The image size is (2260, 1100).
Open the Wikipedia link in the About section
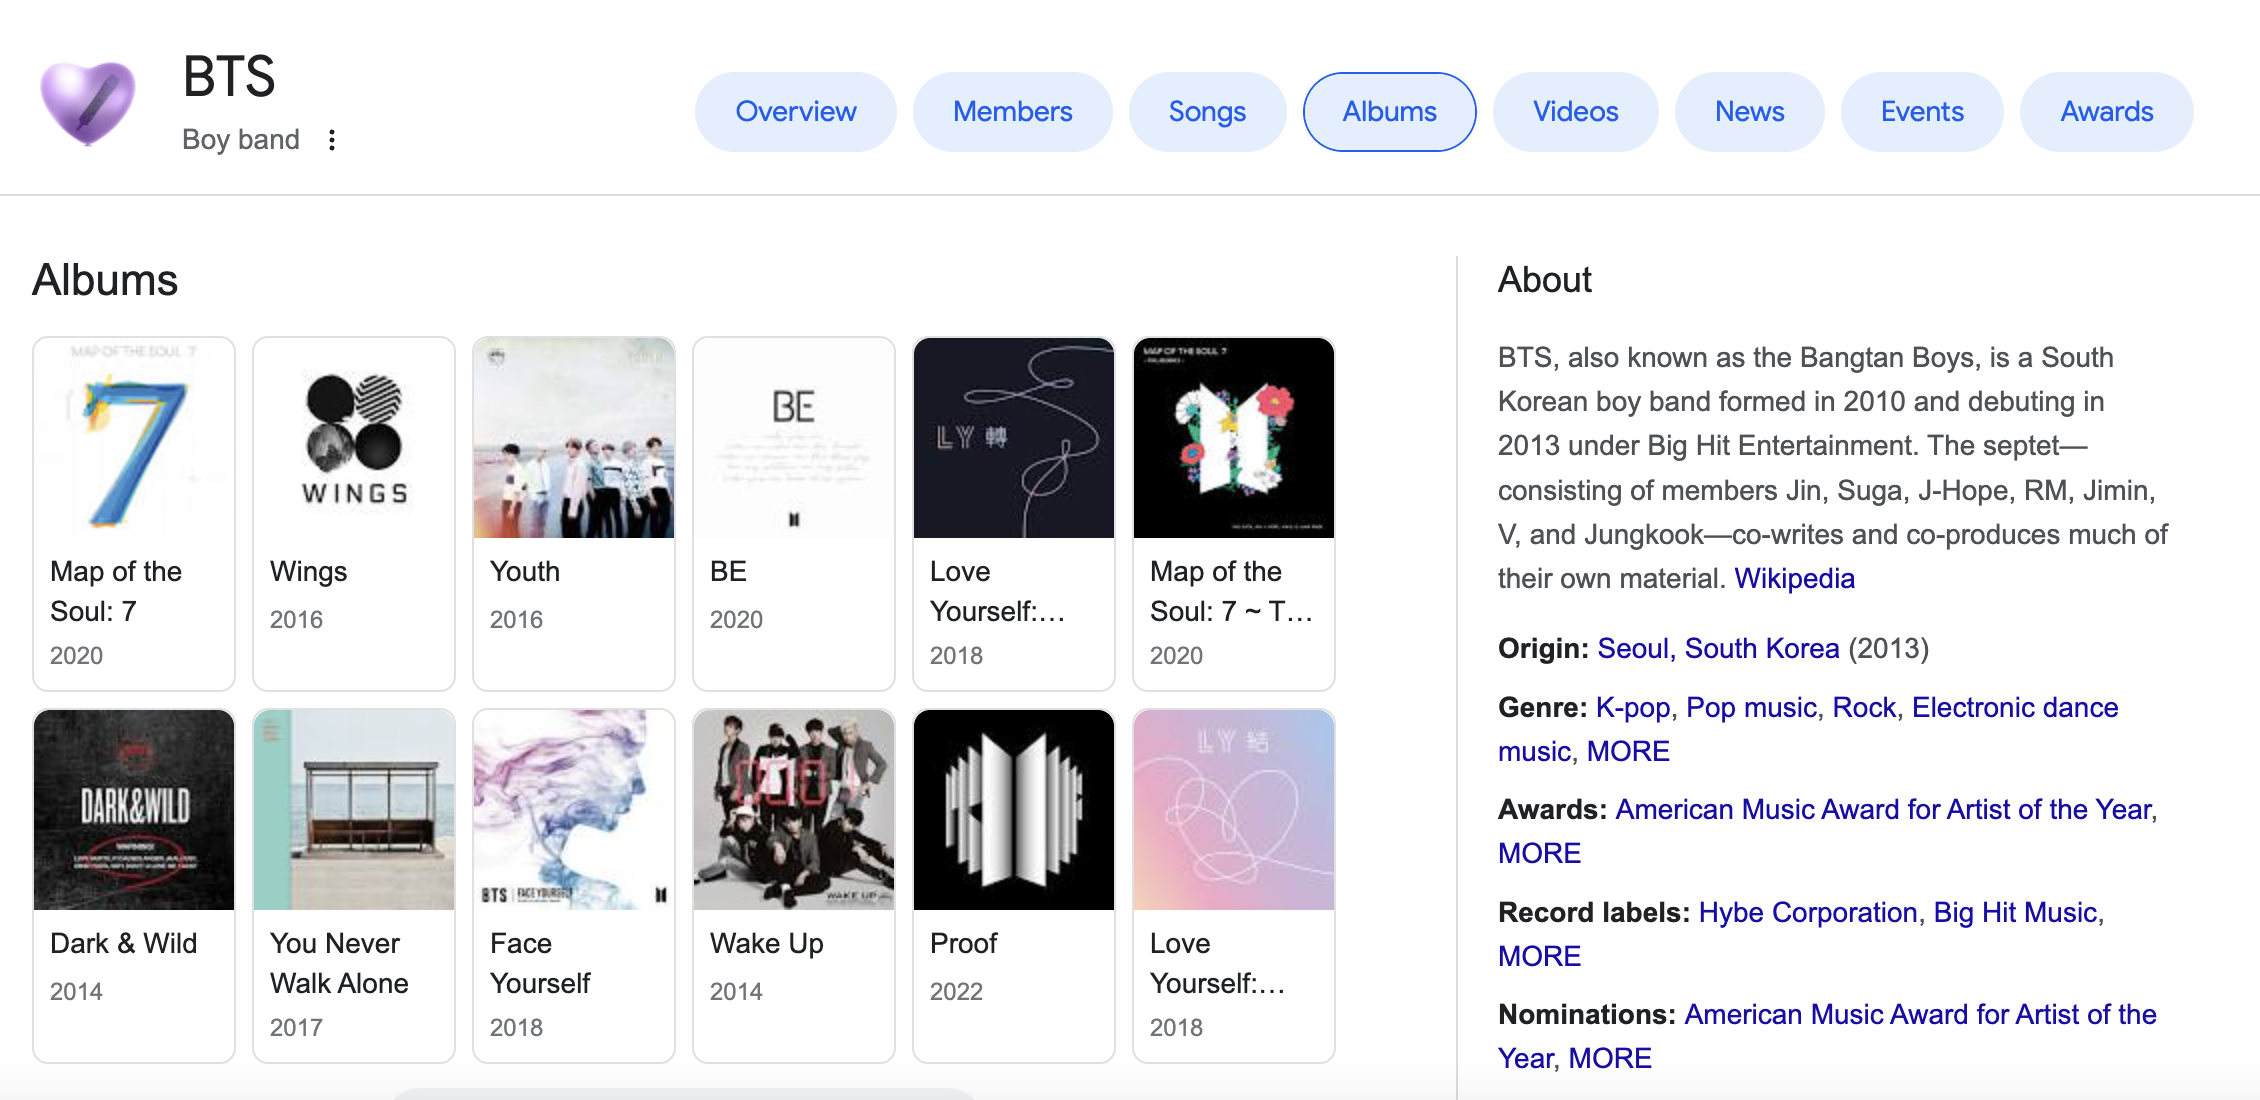[x=1793, y=578]
